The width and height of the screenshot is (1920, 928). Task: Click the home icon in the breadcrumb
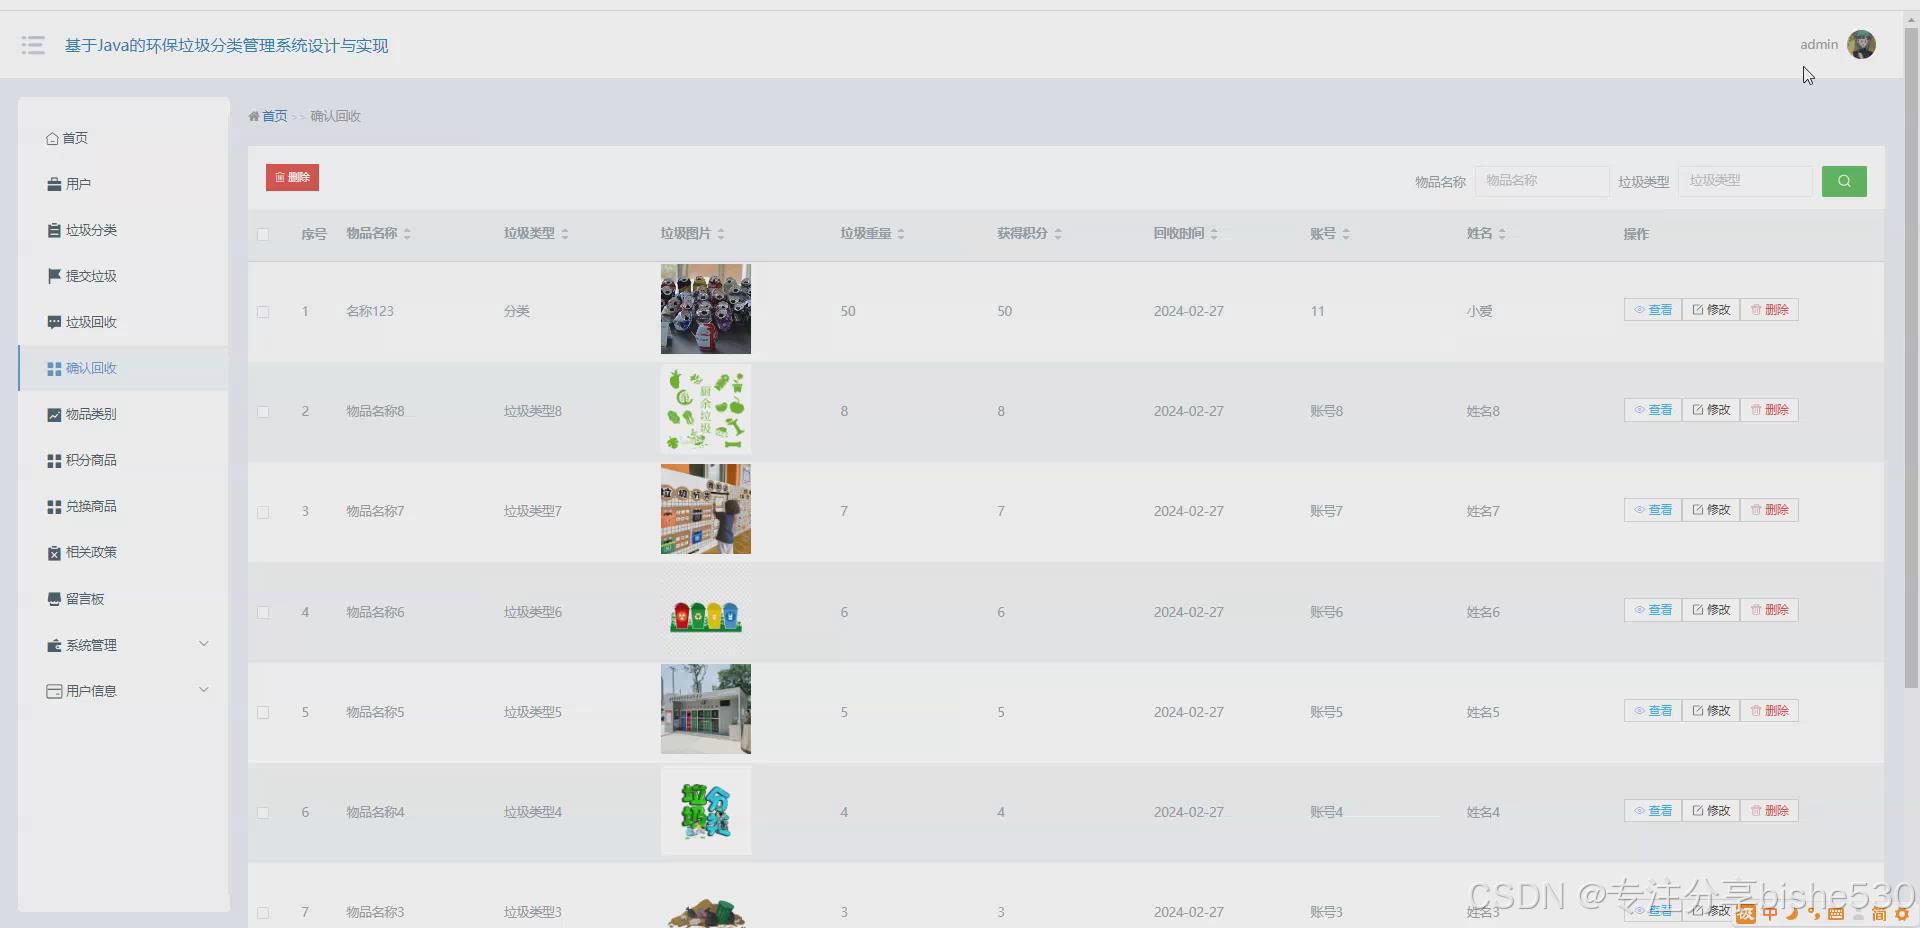pyautogui.click(x=254, y=116)
